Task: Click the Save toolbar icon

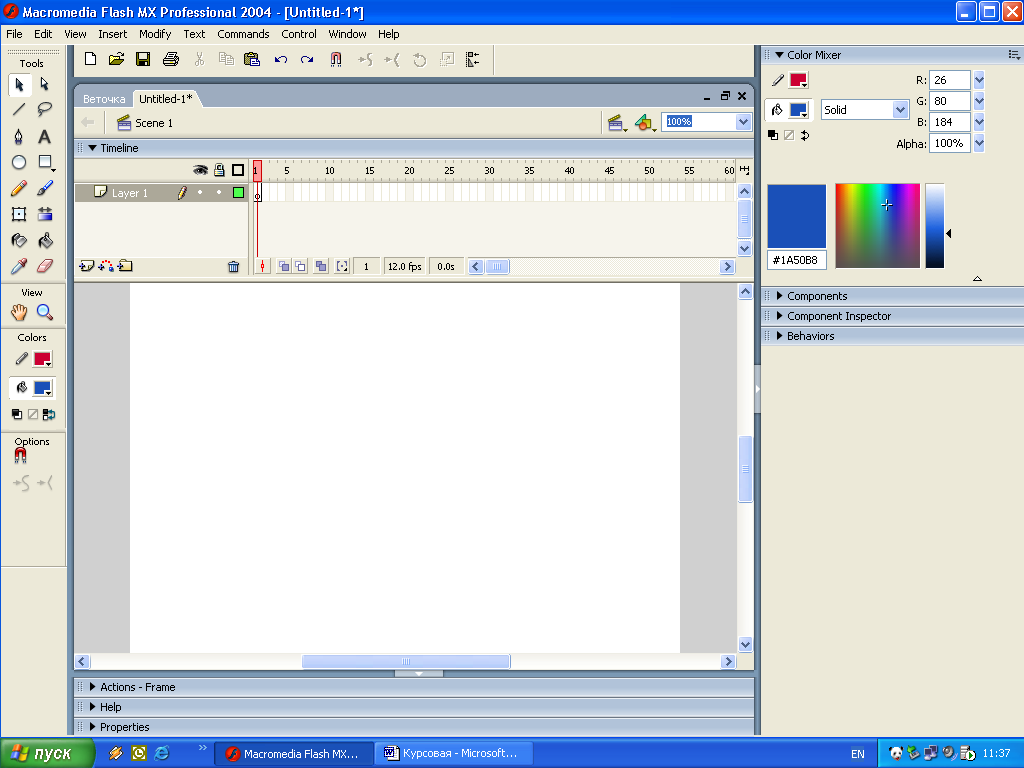Action: click(x=143, y=59)
